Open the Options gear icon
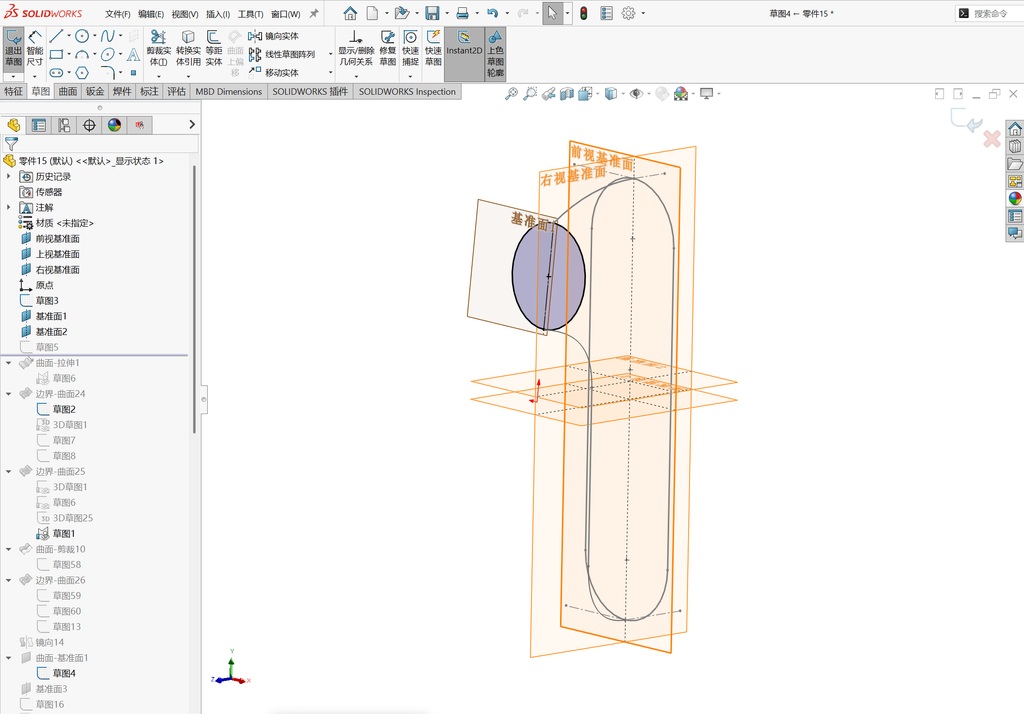 [x=628, y=13]
